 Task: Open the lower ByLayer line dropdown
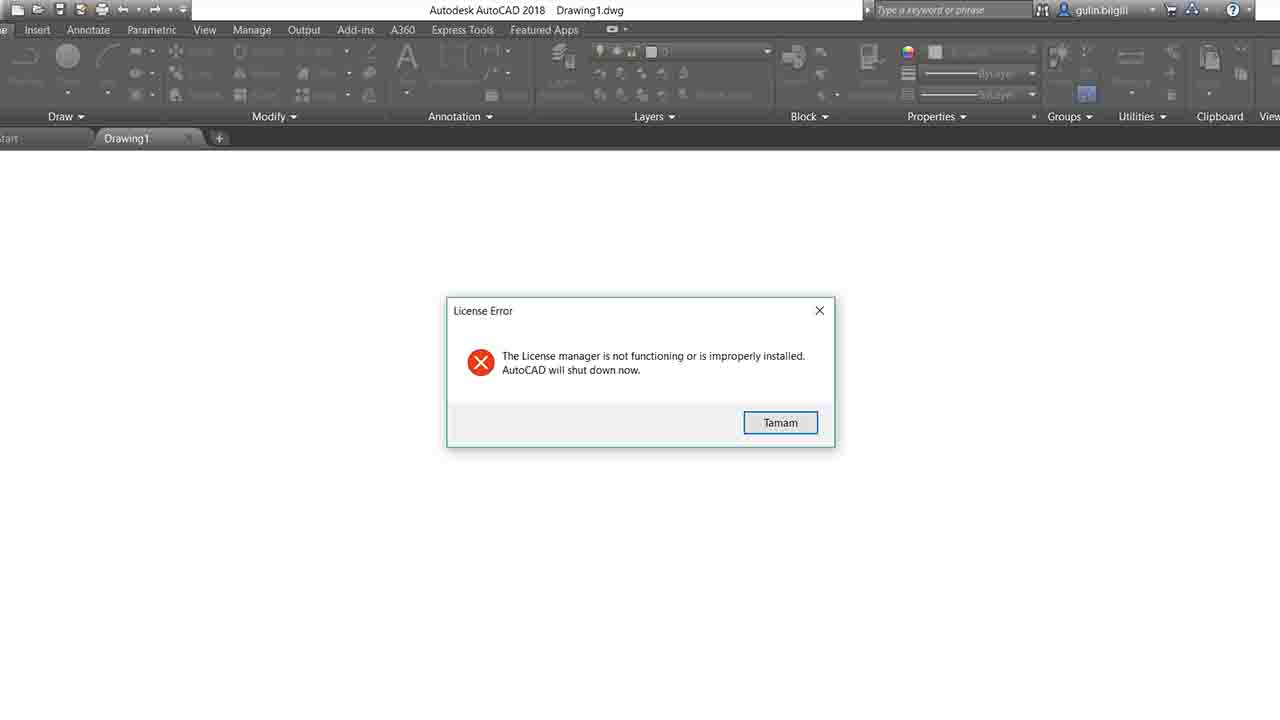pos(1032,95)
